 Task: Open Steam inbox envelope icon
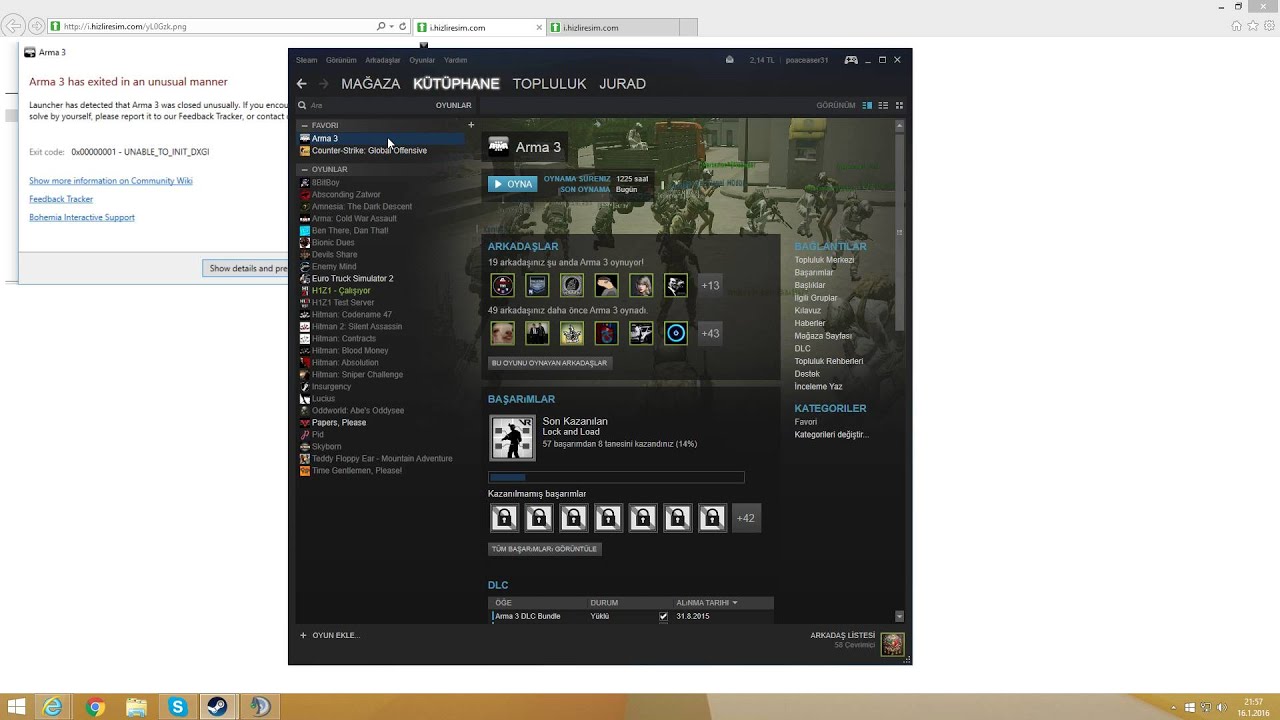(x=730, y=60)
